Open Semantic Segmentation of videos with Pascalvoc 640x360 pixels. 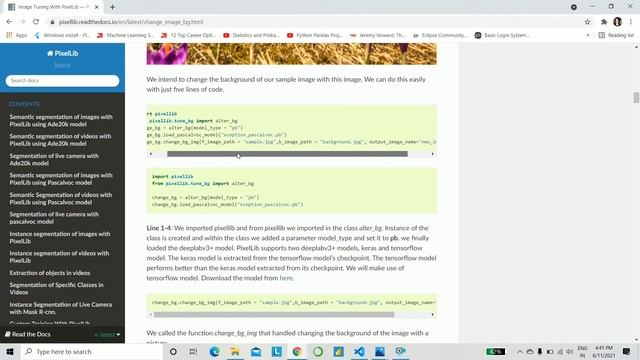pos(60,198)
